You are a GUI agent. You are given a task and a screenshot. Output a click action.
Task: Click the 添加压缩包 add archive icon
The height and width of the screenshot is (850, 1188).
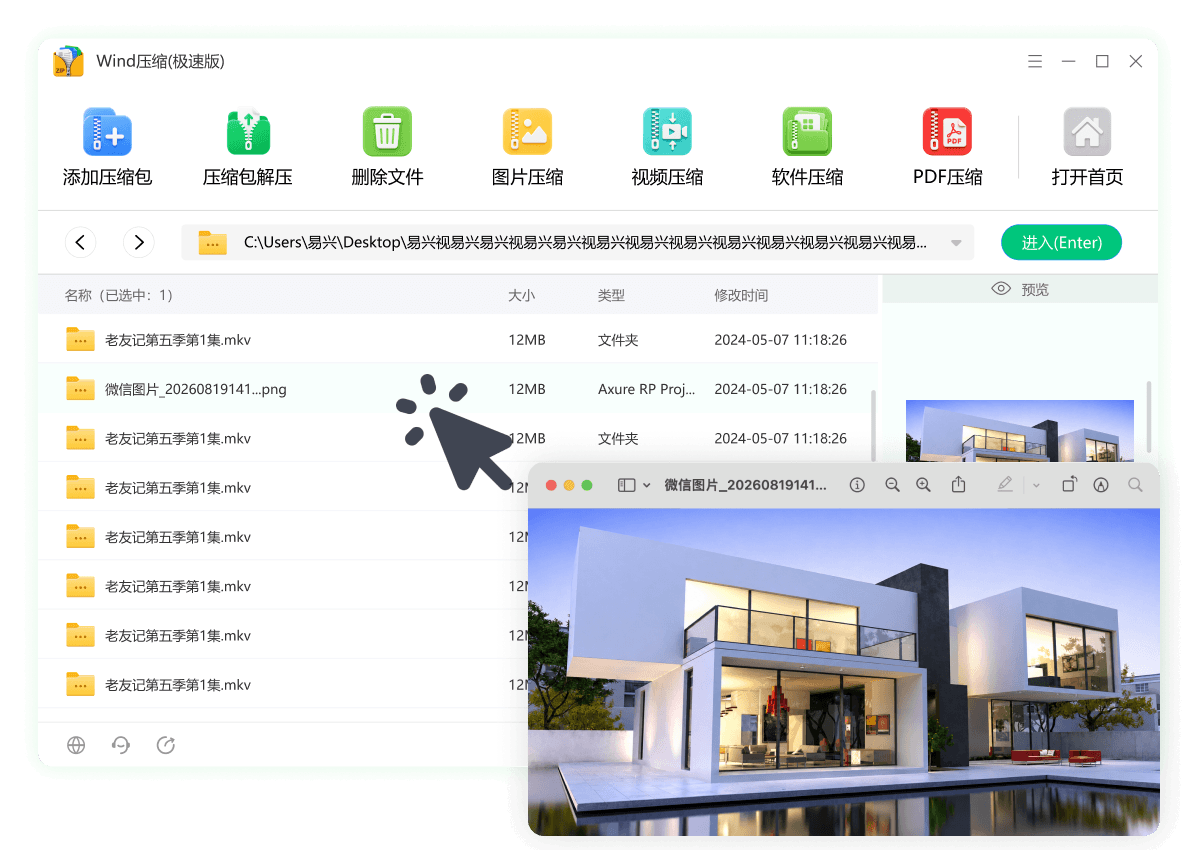pos(107,131)
